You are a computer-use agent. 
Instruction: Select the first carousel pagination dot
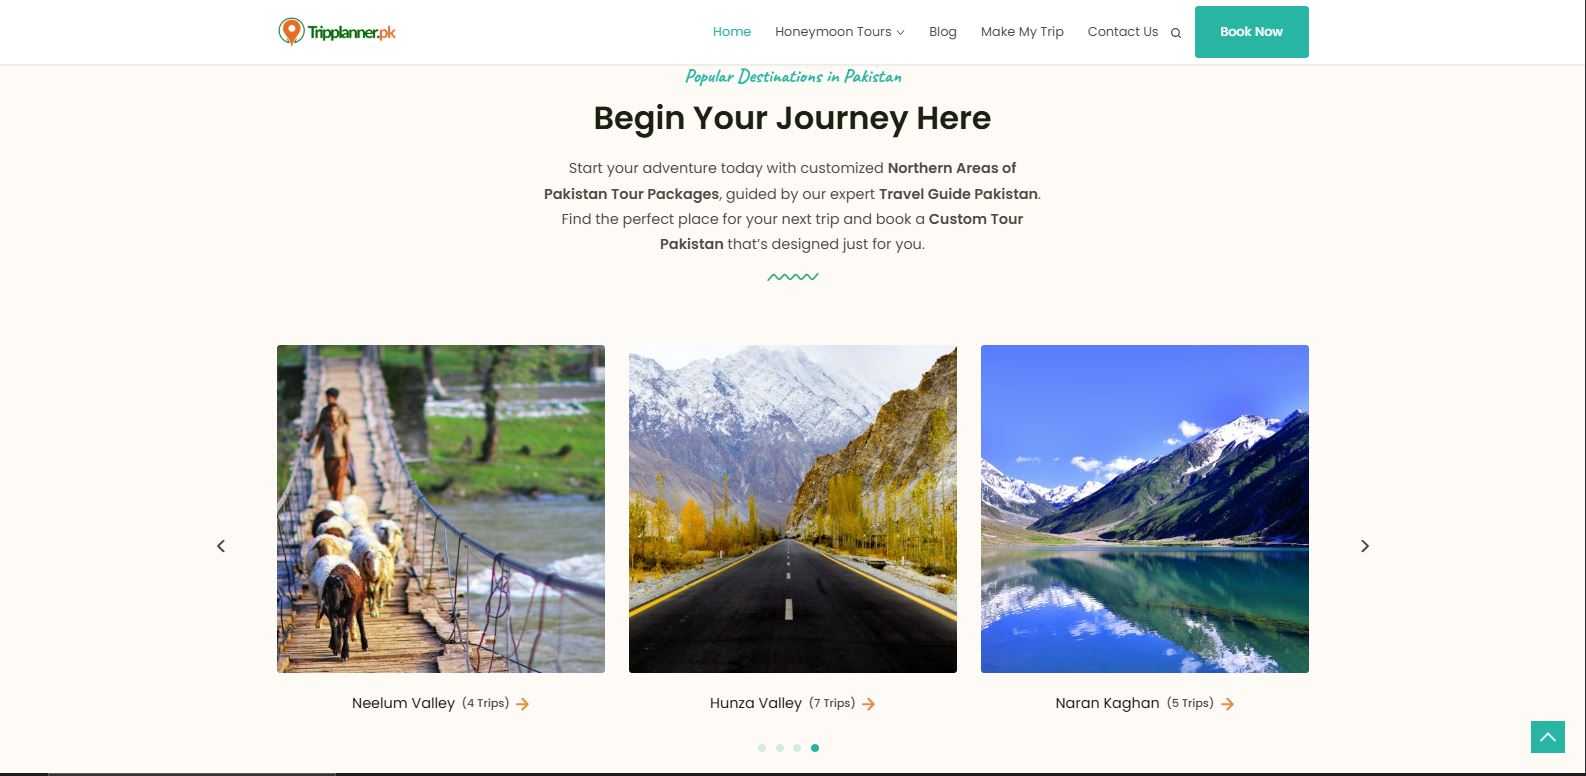(x=762, y=748)
